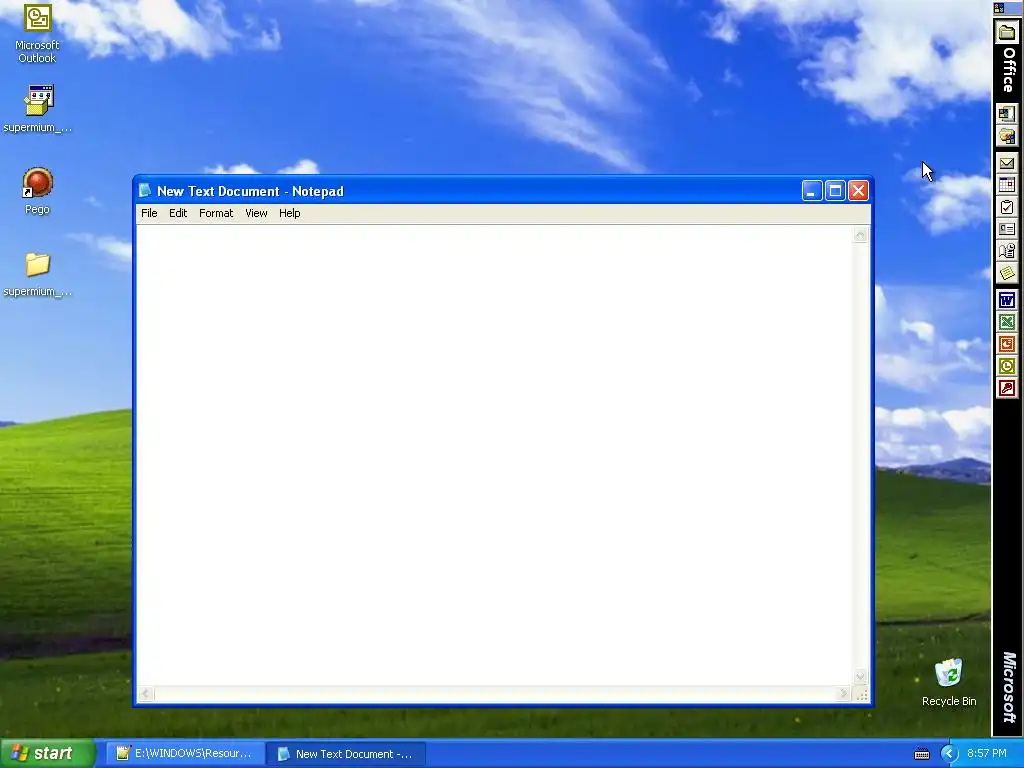The width and height of the screenshot is (1024, 768).
Task: Minimize the Notepad window
Action: tap(812, 191)
